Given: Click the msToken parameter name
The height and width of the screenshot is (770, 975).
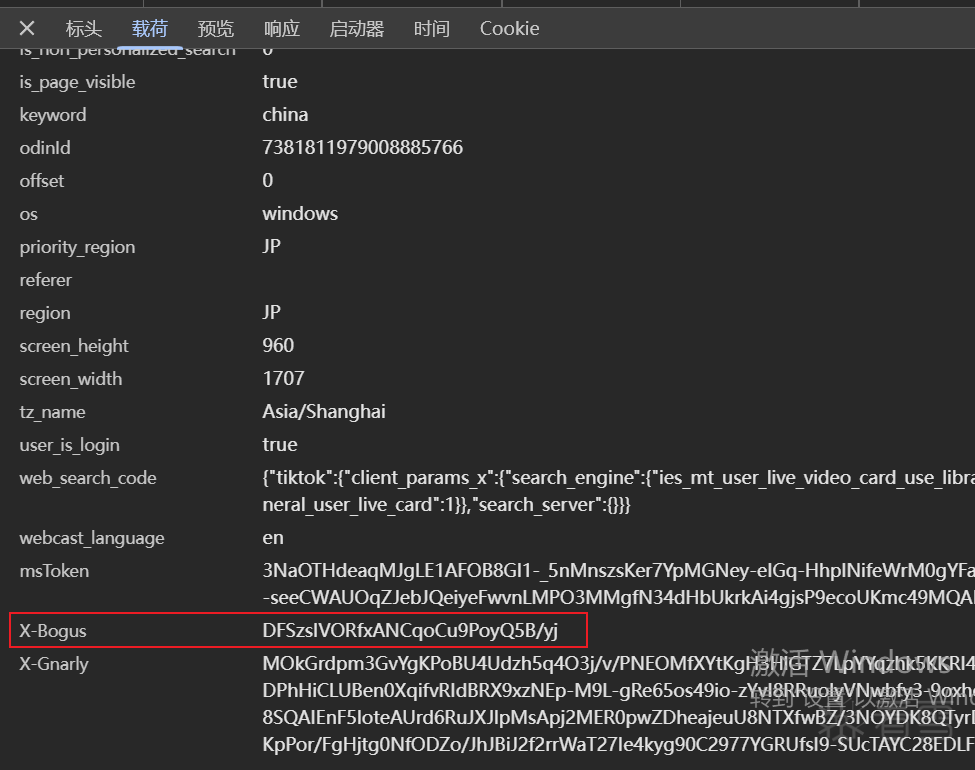Looking at the screenshot, I should [54, 571].
